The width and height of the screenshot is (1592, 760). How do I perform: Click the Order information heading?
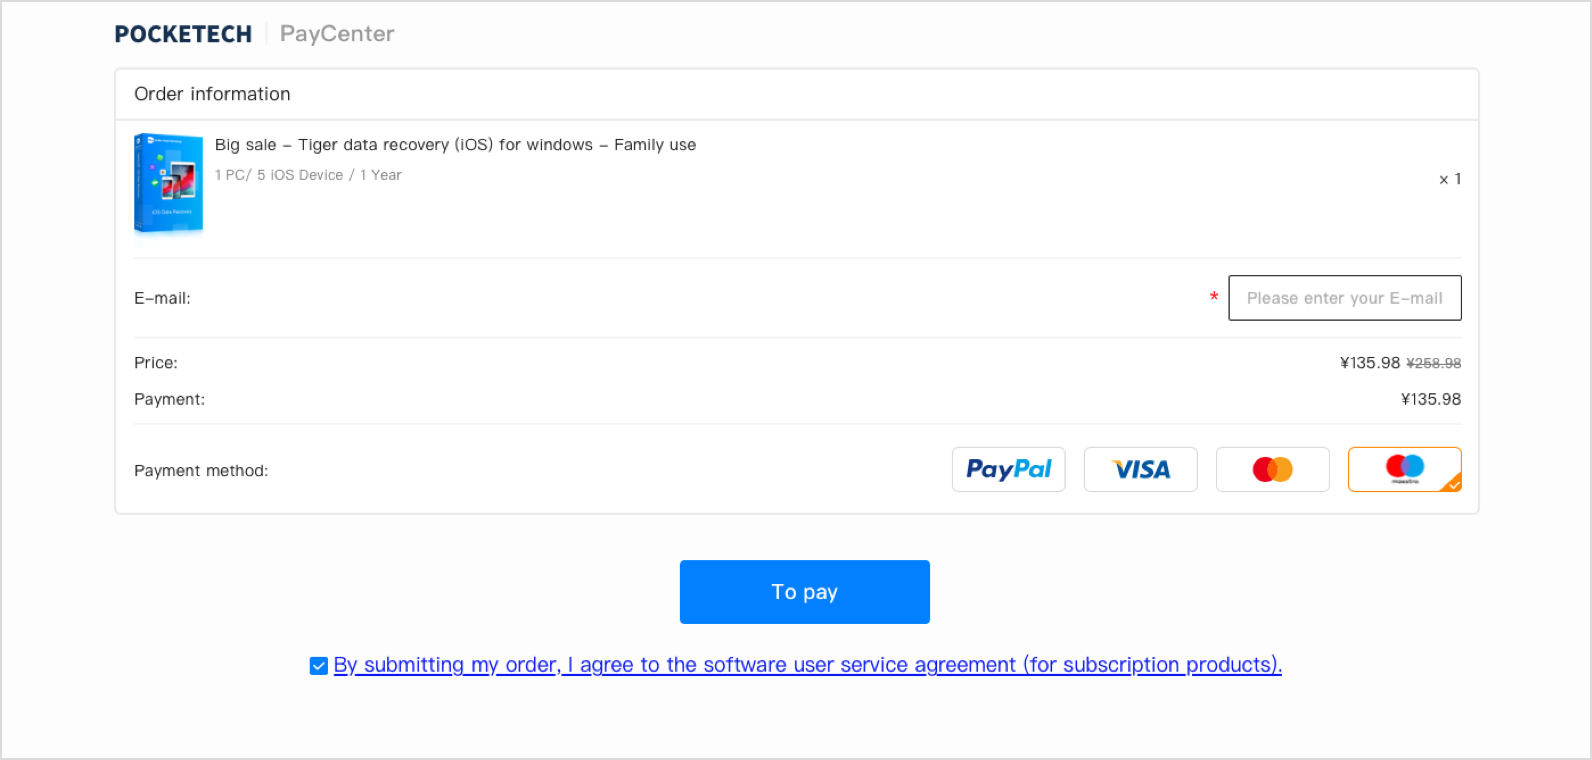pyautogui.click(x=212, y=94)
